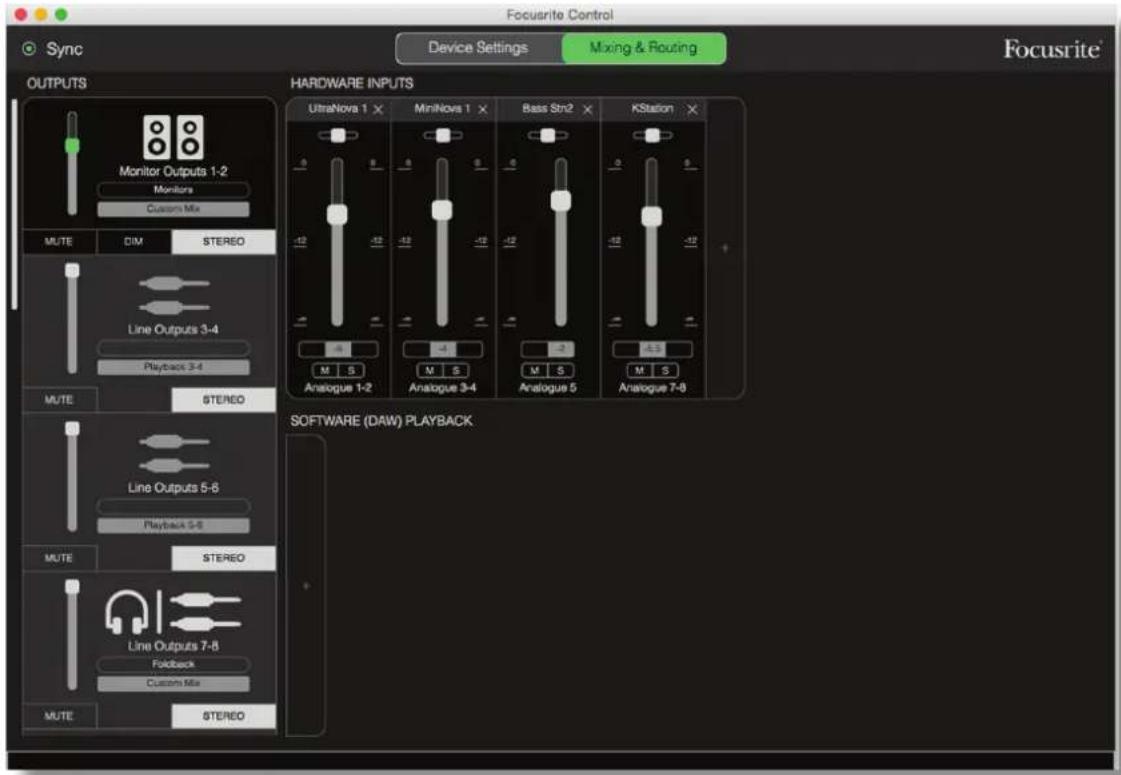The image size is (1121, 775).
Task: Remove the UltraNova 1 input channel
Action: click(378, 109)
